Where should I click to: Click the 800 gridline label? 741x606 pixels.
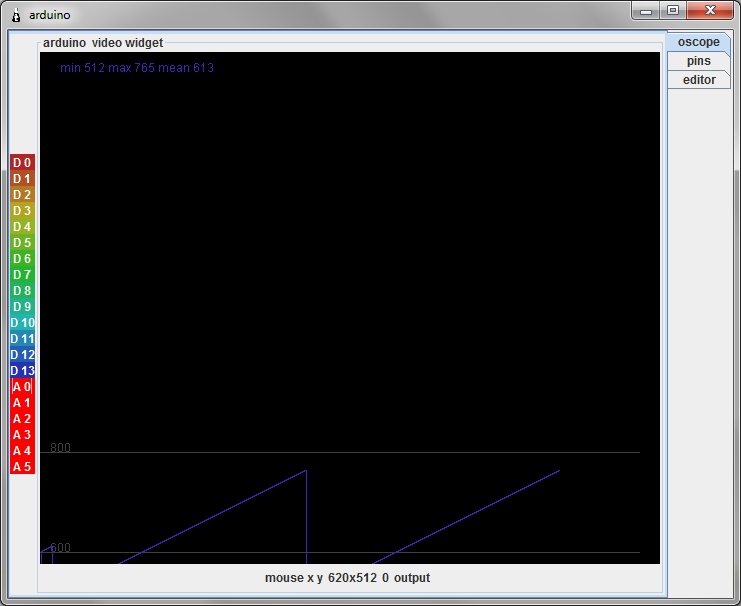[x=60, y=447]
